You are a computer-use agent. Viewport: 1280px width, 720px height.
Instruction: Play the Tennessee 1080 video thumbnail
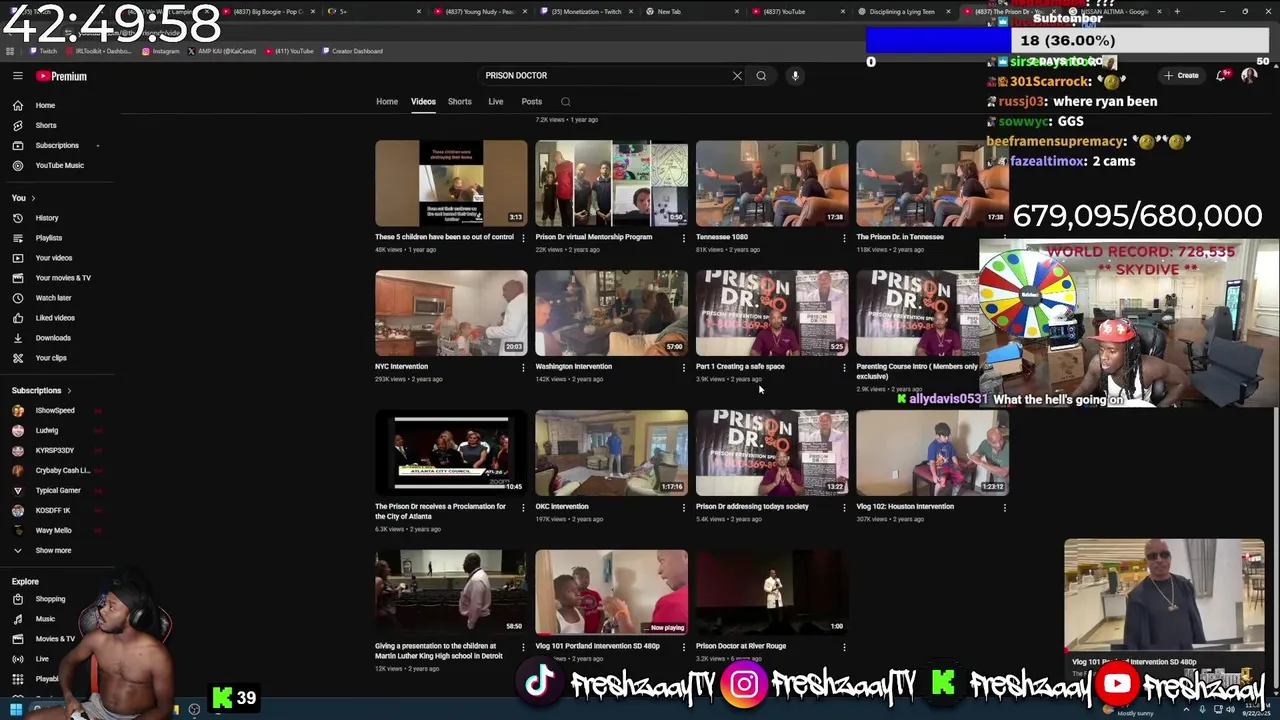coord(772,183)
